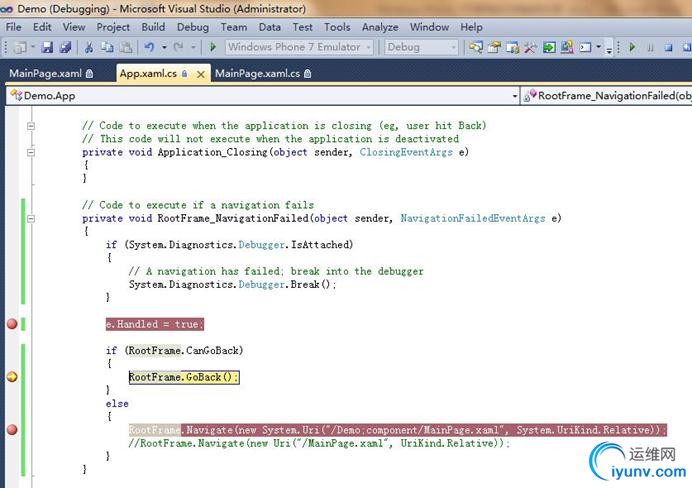Image resolution: width=692 pixels, height=488 pixels.
Task: Click yellow arrow marker at RootFrame.GoBack line
Action: (x=12, y=377)
